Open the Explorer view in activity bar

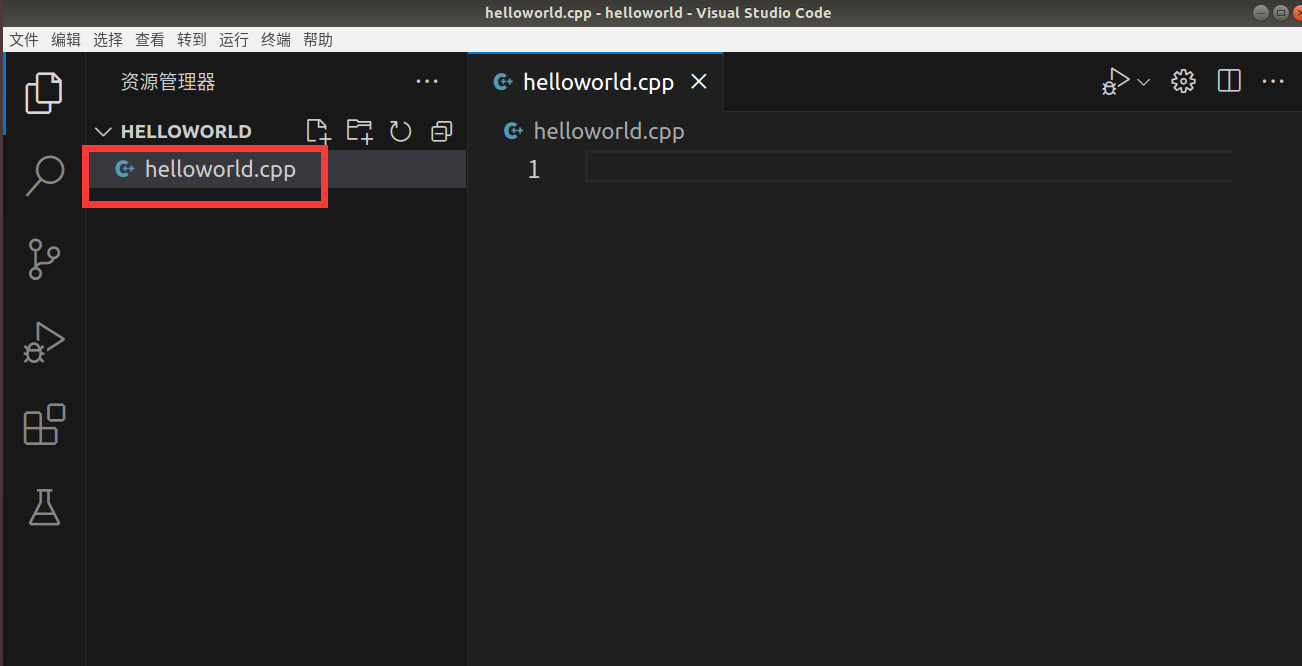[44, 93]
